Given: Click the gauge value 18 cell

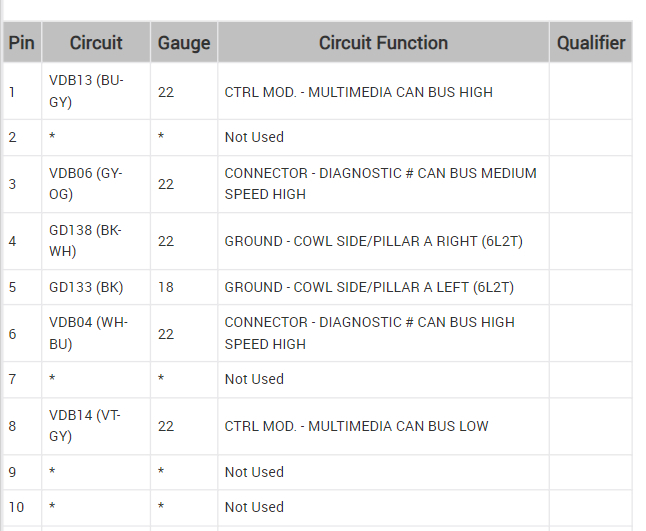Looking at the screenshot, I should coord(166,287).
